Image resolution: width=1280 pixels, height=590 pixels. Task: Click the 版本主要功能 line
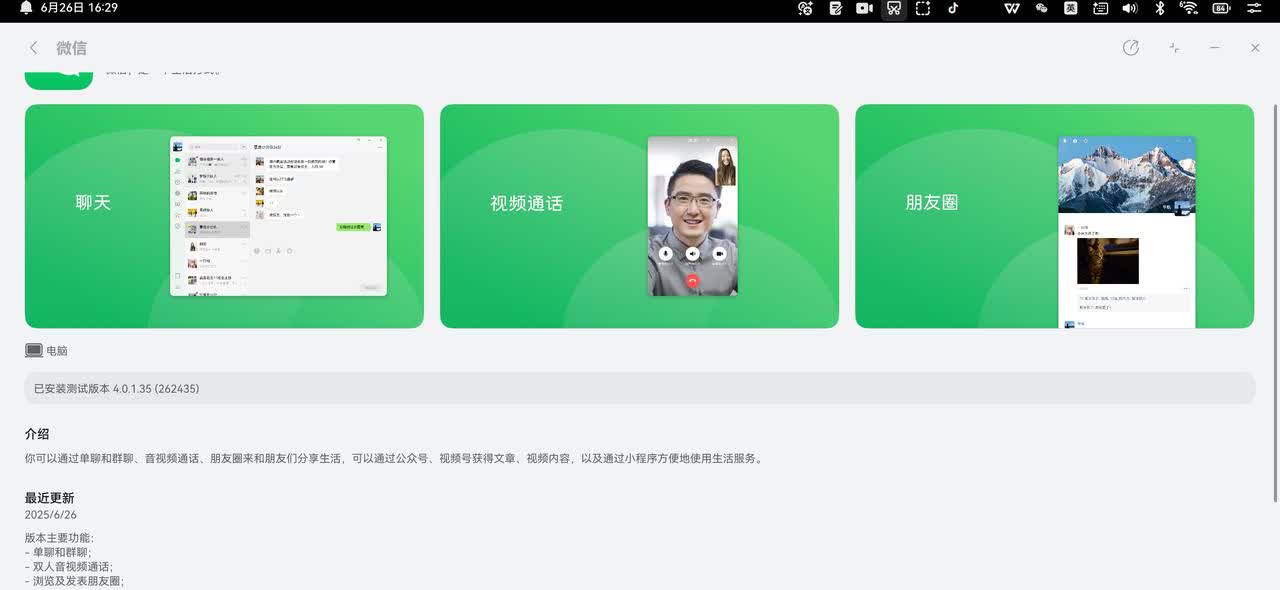click(x=59, y=538)
